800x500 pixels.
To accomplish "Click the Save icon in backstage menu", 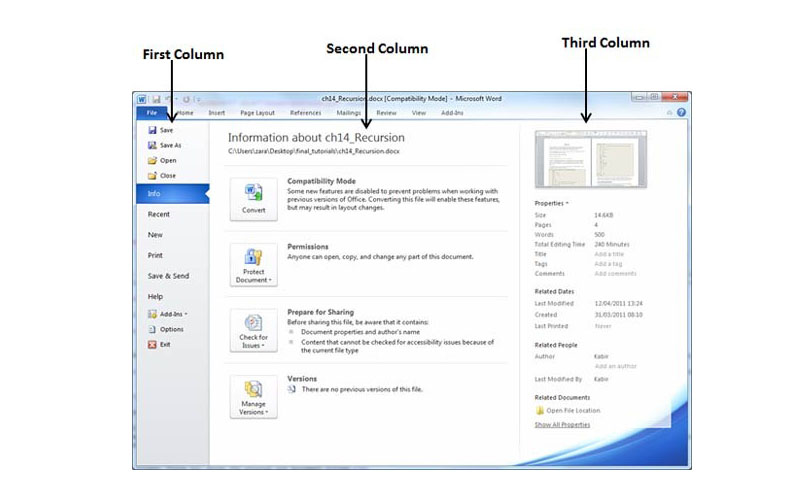I will (x=152, y=130).
